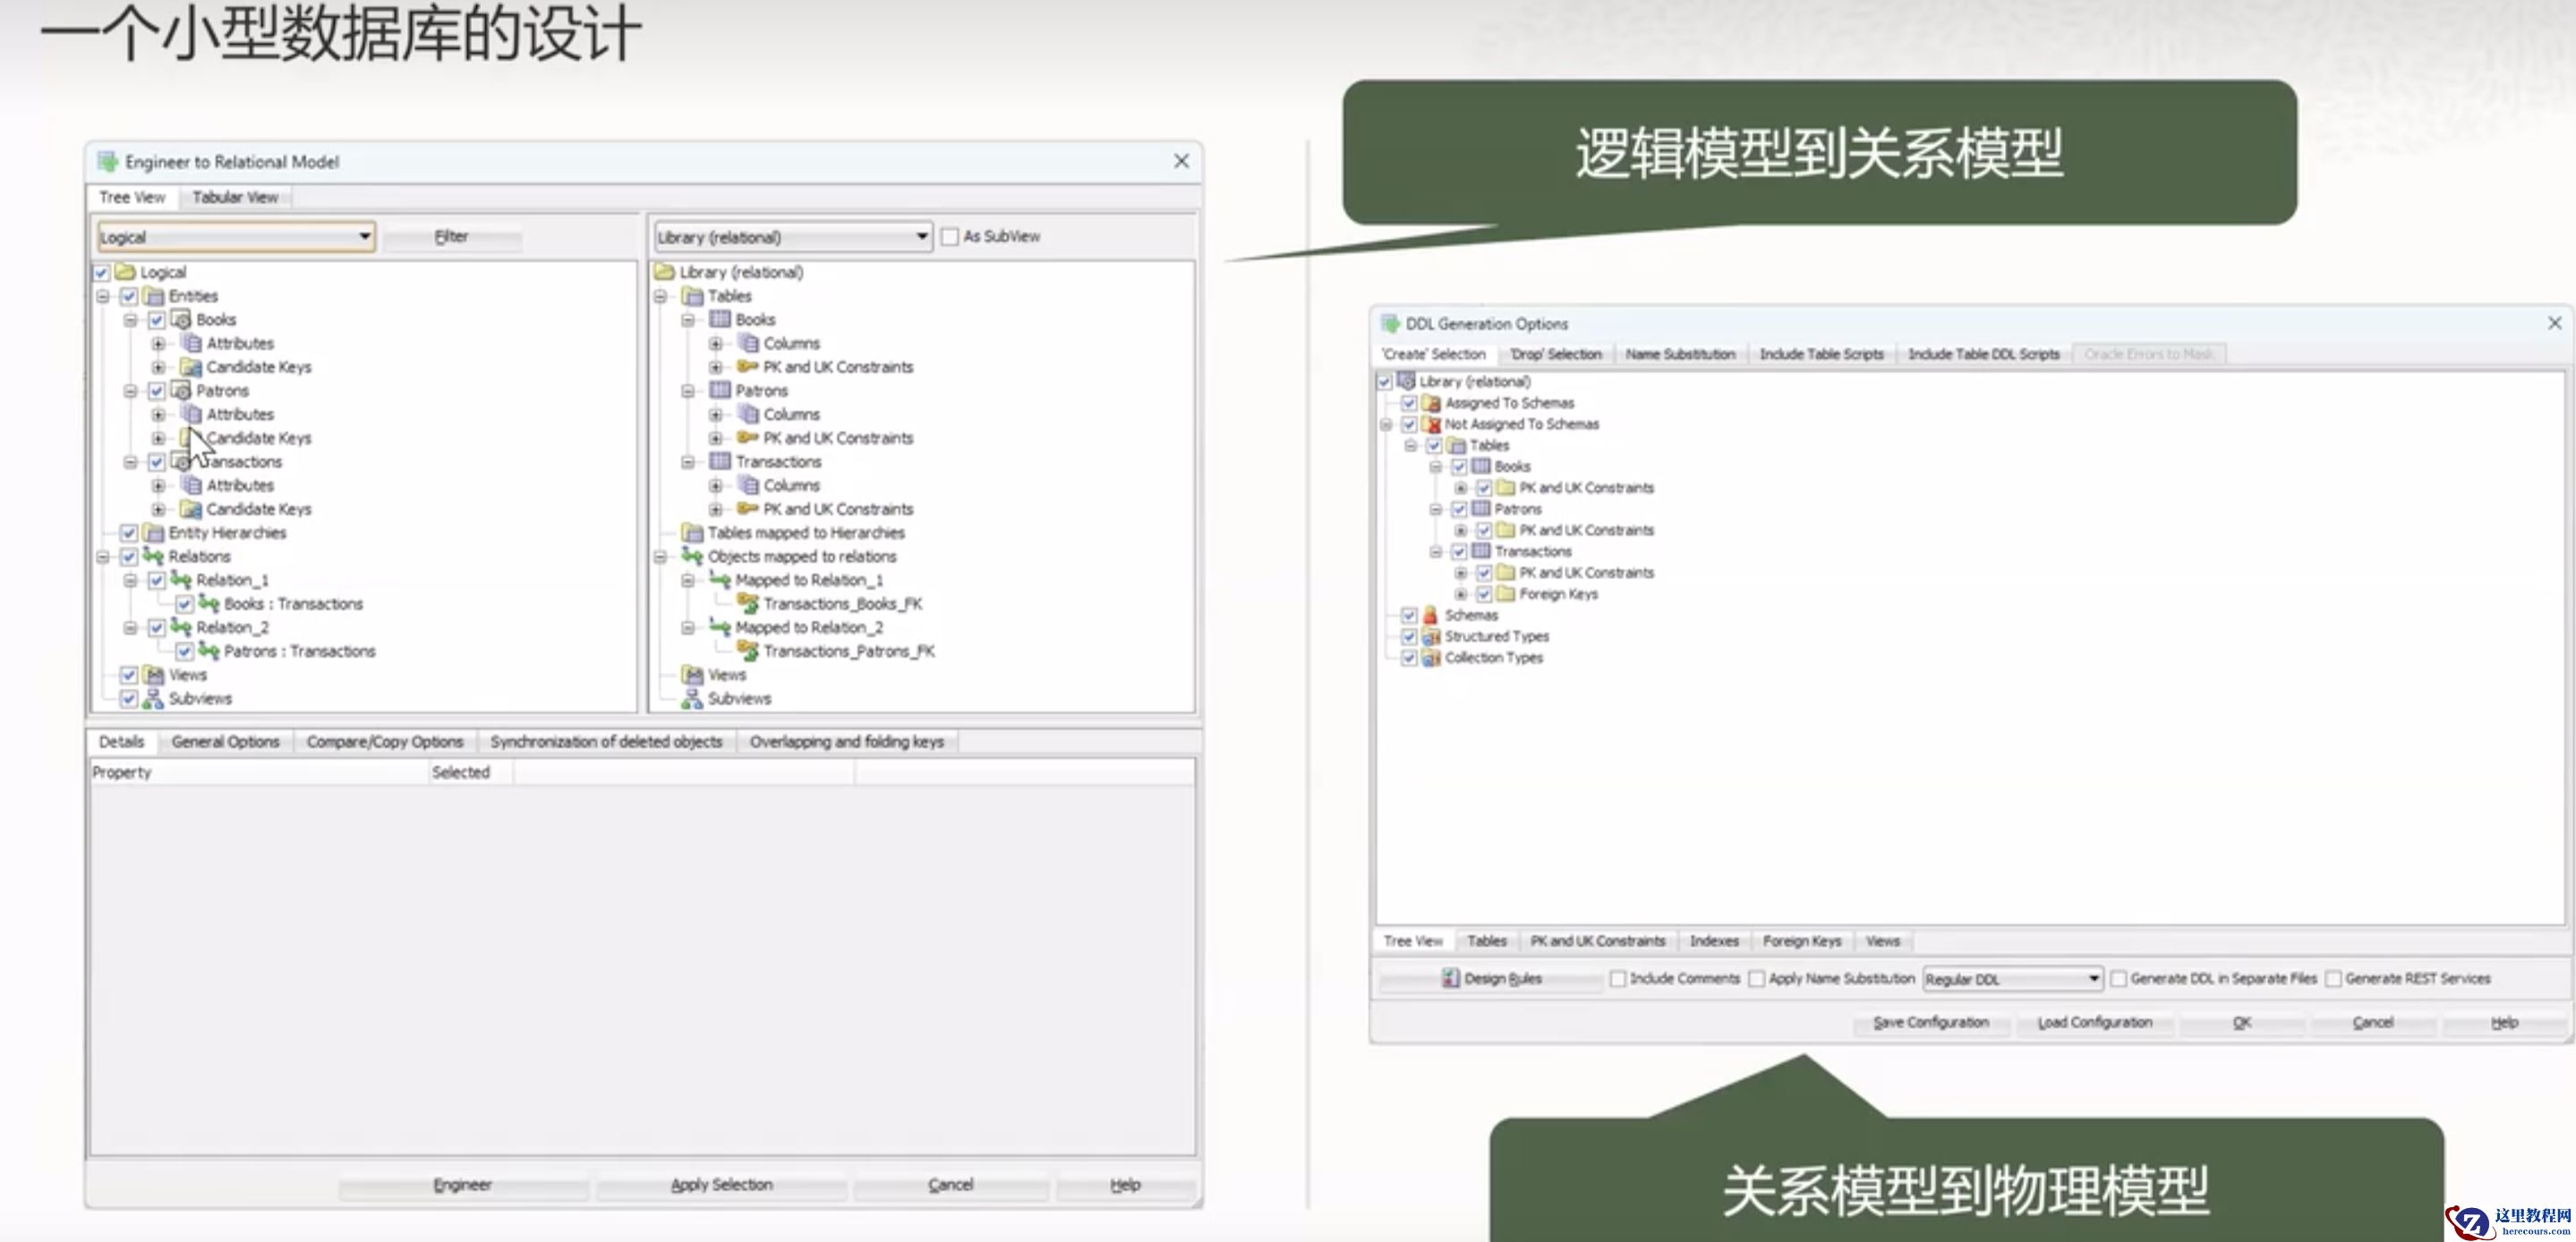This screenshot has height=1242, width=2576.
Task: Click the Patrons table icon in relational tree
Action: [720, 391]
